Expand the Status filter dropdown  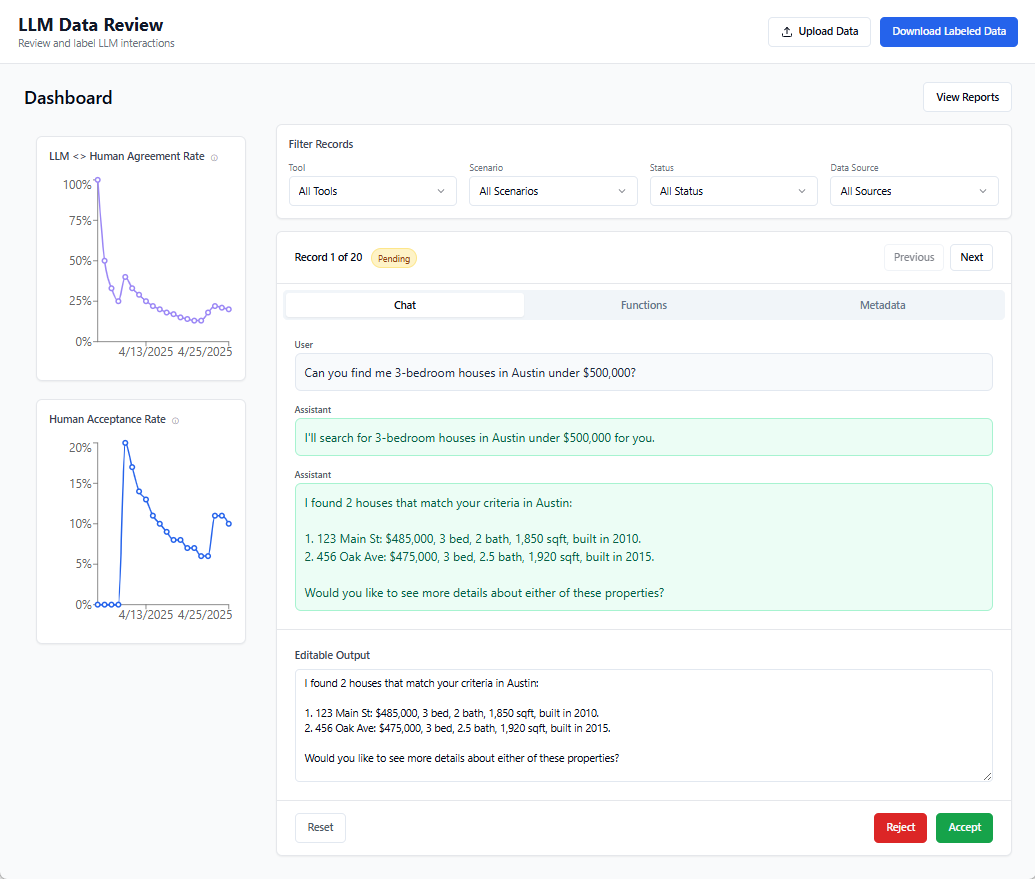733,190
